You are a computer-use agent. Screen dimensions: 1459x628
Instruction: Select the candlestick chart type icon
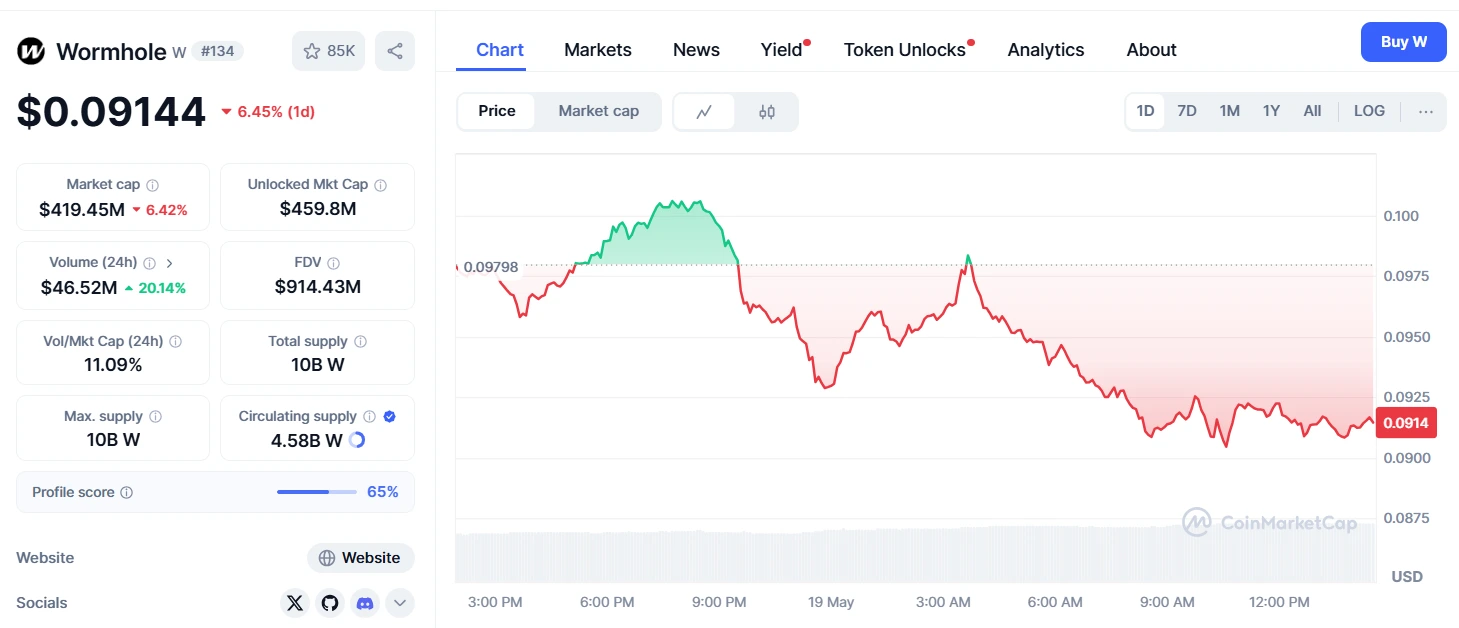click(x=767, y=112)
